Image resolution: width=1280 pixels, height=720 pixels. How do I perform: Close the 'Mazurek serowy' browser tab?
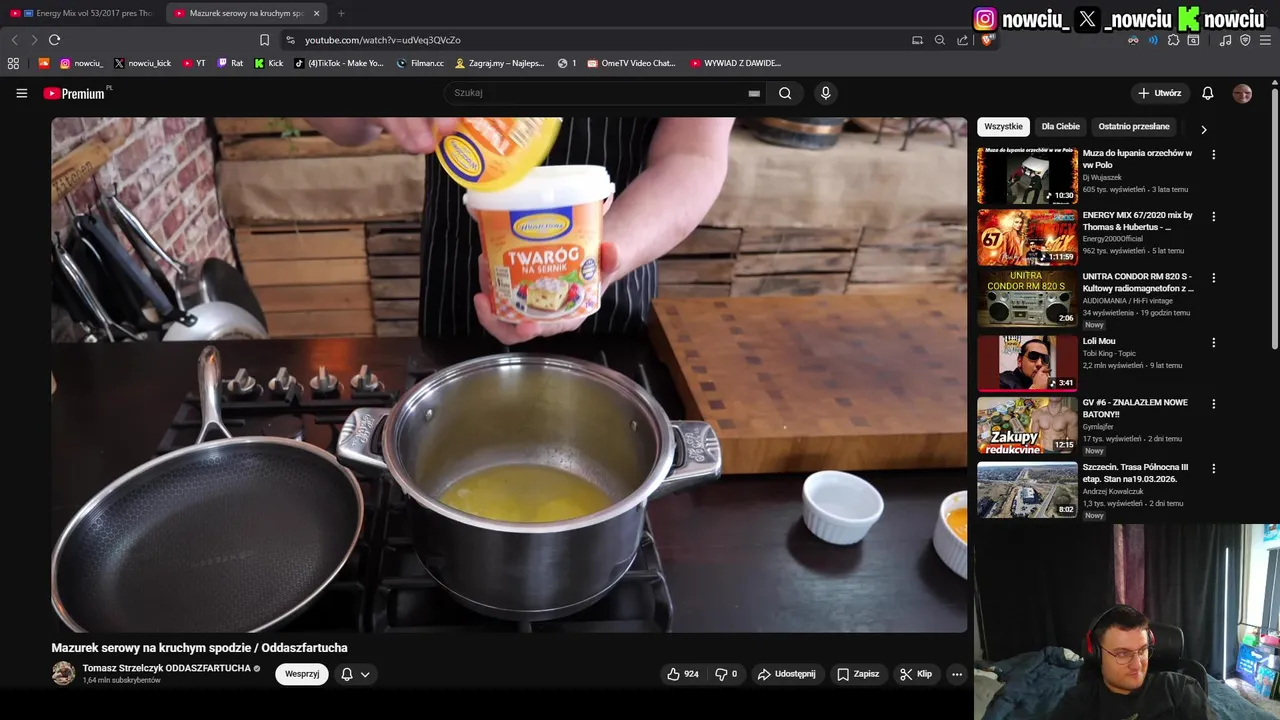point(316,13)
